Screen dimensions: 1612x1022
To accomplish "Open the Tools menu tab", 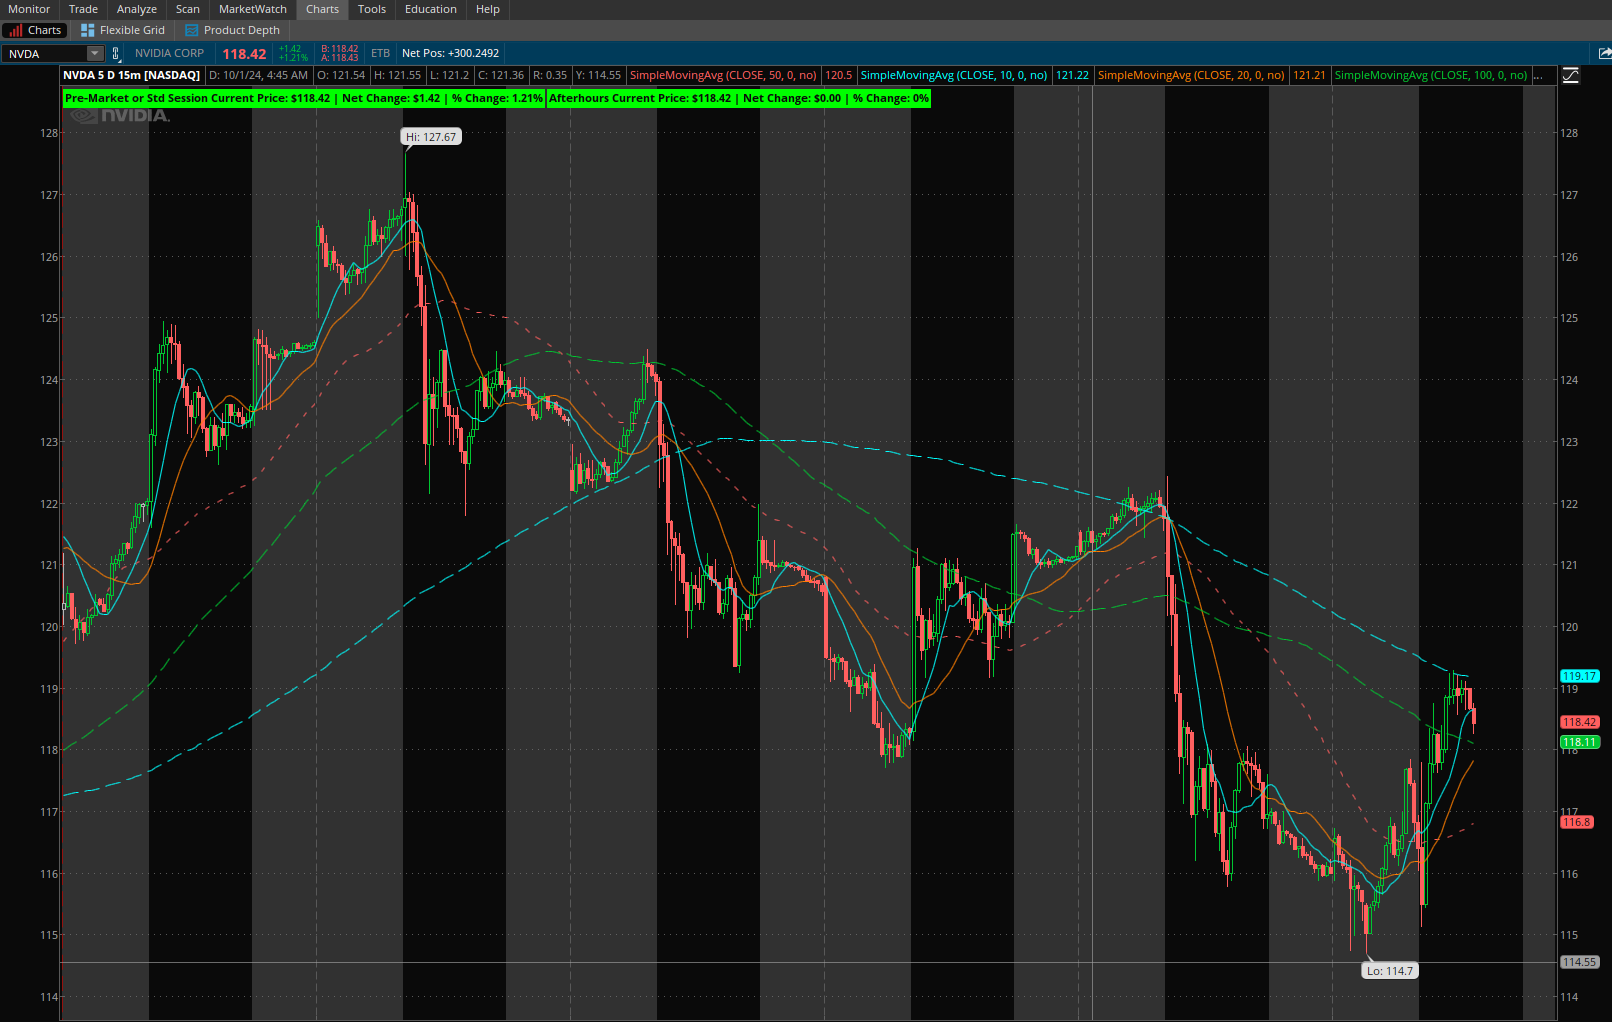I will [372, 9].
